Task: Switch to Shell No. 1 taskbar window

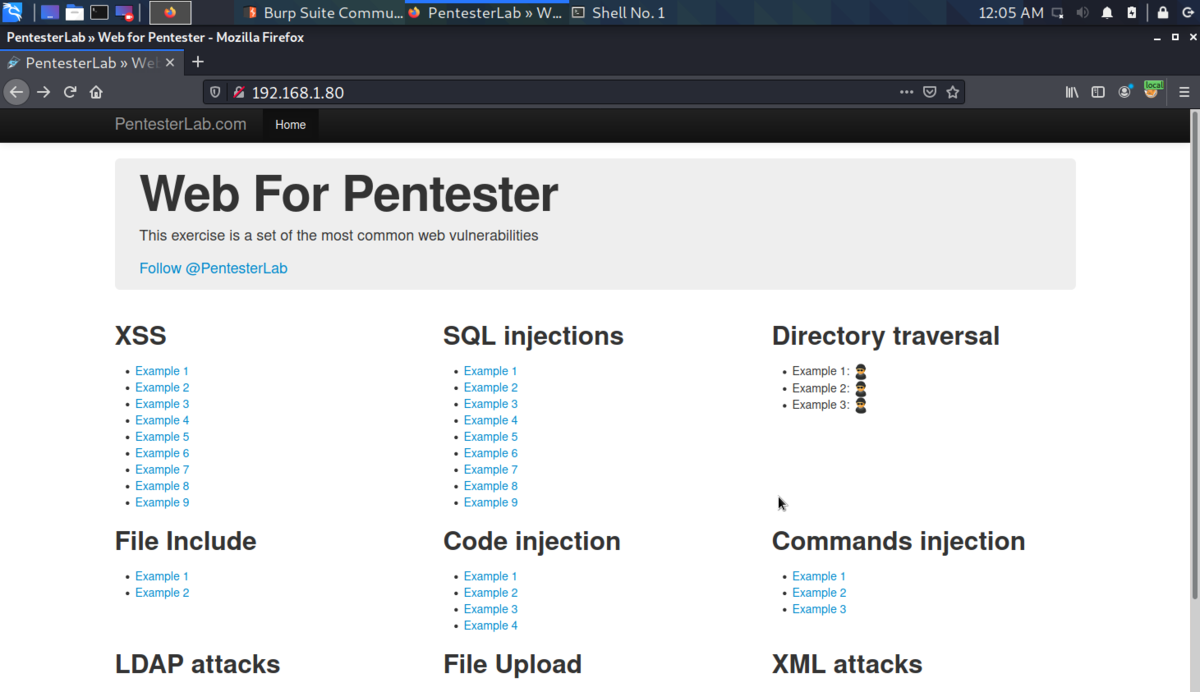Action: (x=618, y=13)
